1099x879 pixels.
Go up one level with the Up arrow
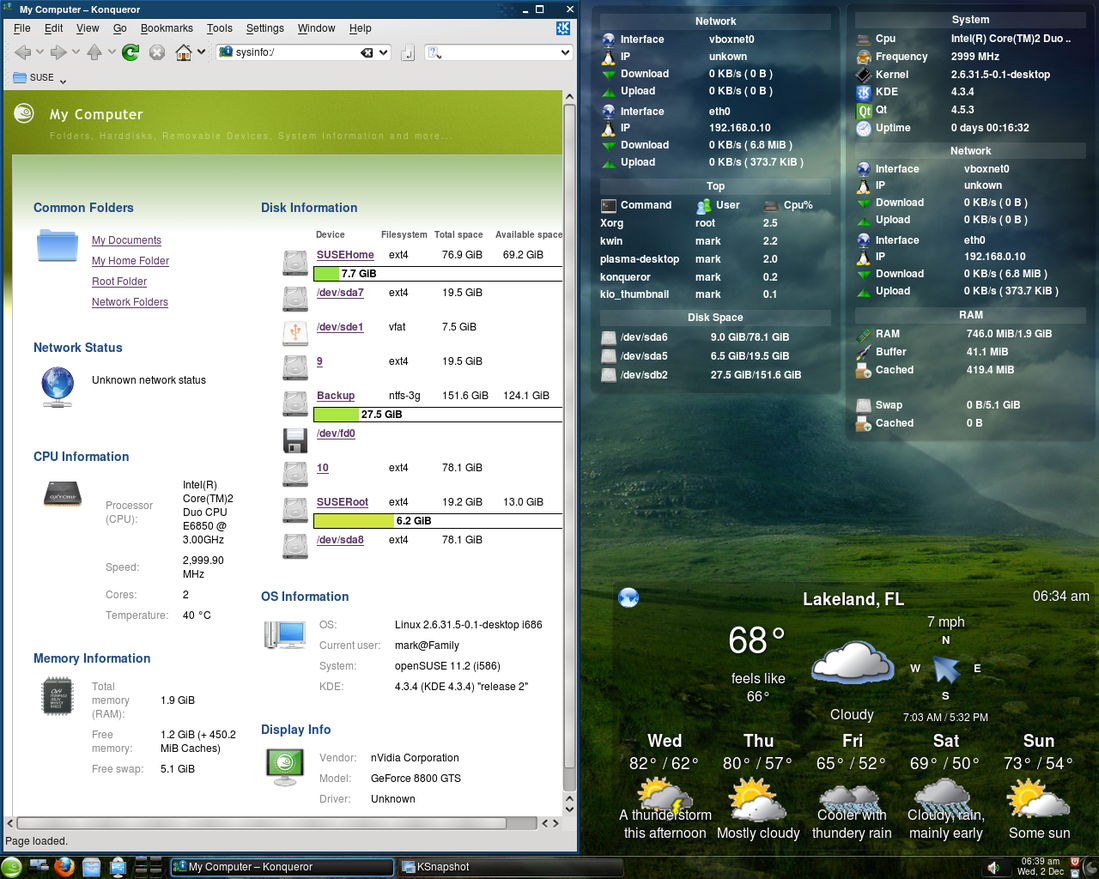[95, 53]
